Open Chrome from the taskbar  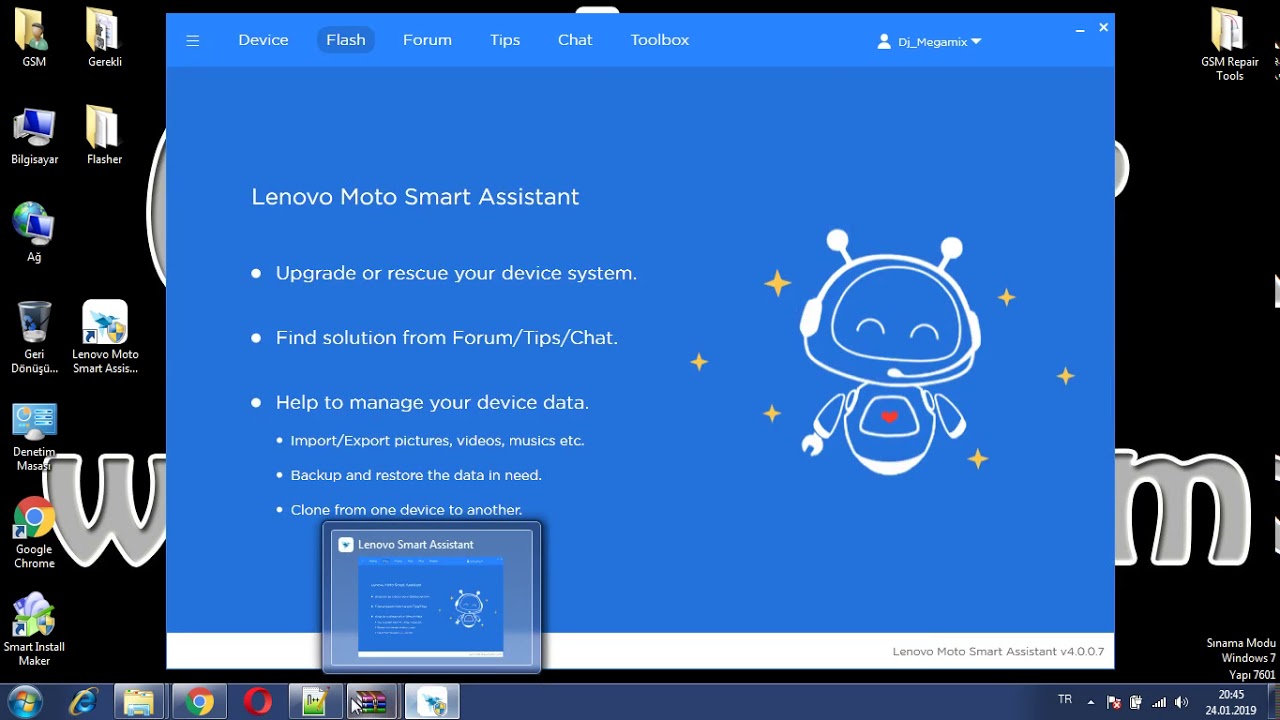click(x=199, y=702)
